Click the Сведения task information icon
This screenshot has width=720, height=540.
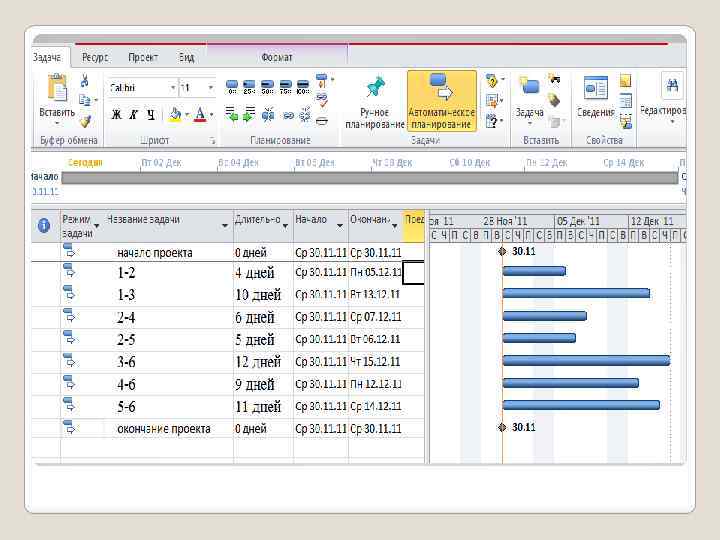tap(595, 90)
